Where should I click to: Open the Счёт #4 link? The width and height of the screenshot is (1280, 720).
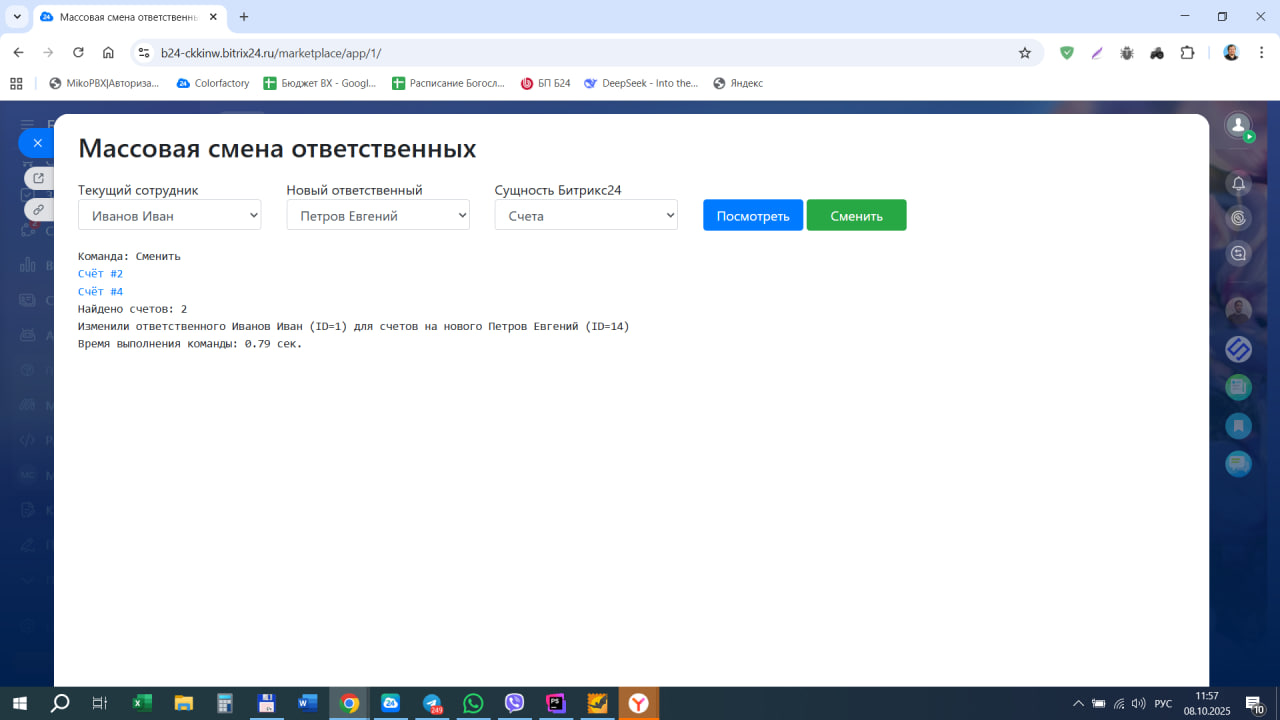(x=101, y=291)
